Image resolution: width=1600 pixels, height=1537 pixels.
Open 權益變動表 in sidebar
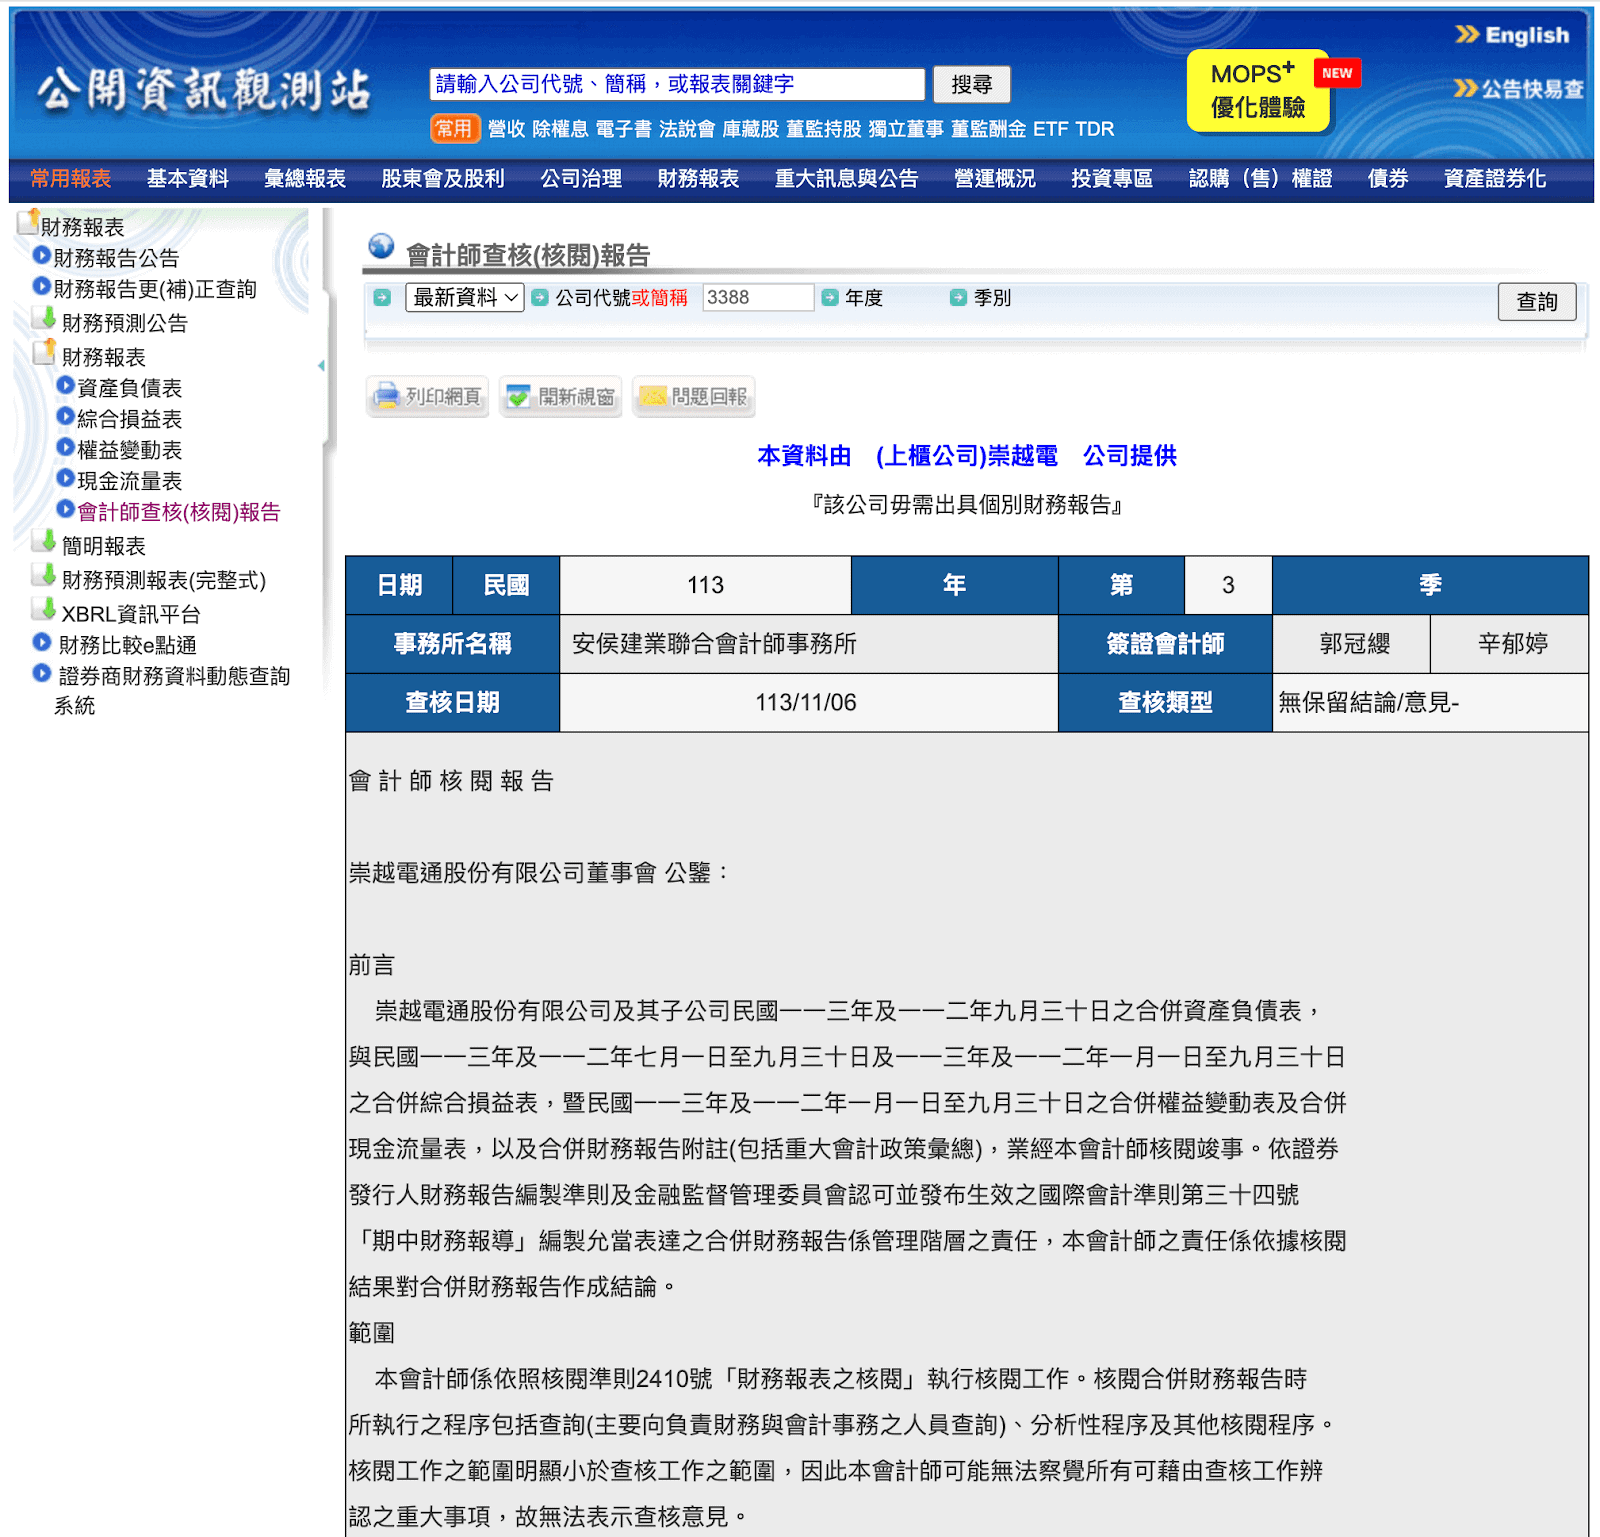click(x=129, y=450)
